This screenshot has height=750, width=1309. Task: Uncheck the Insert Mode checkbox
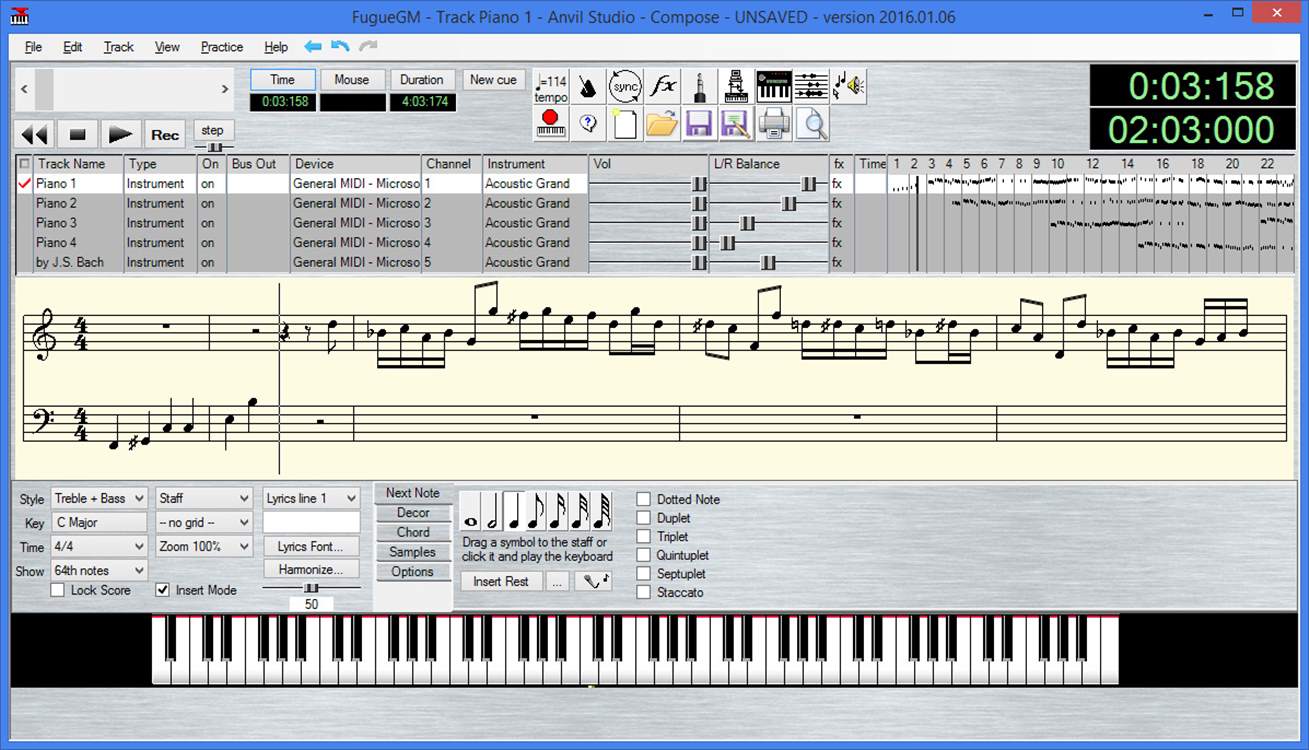[x=163, y=590]
